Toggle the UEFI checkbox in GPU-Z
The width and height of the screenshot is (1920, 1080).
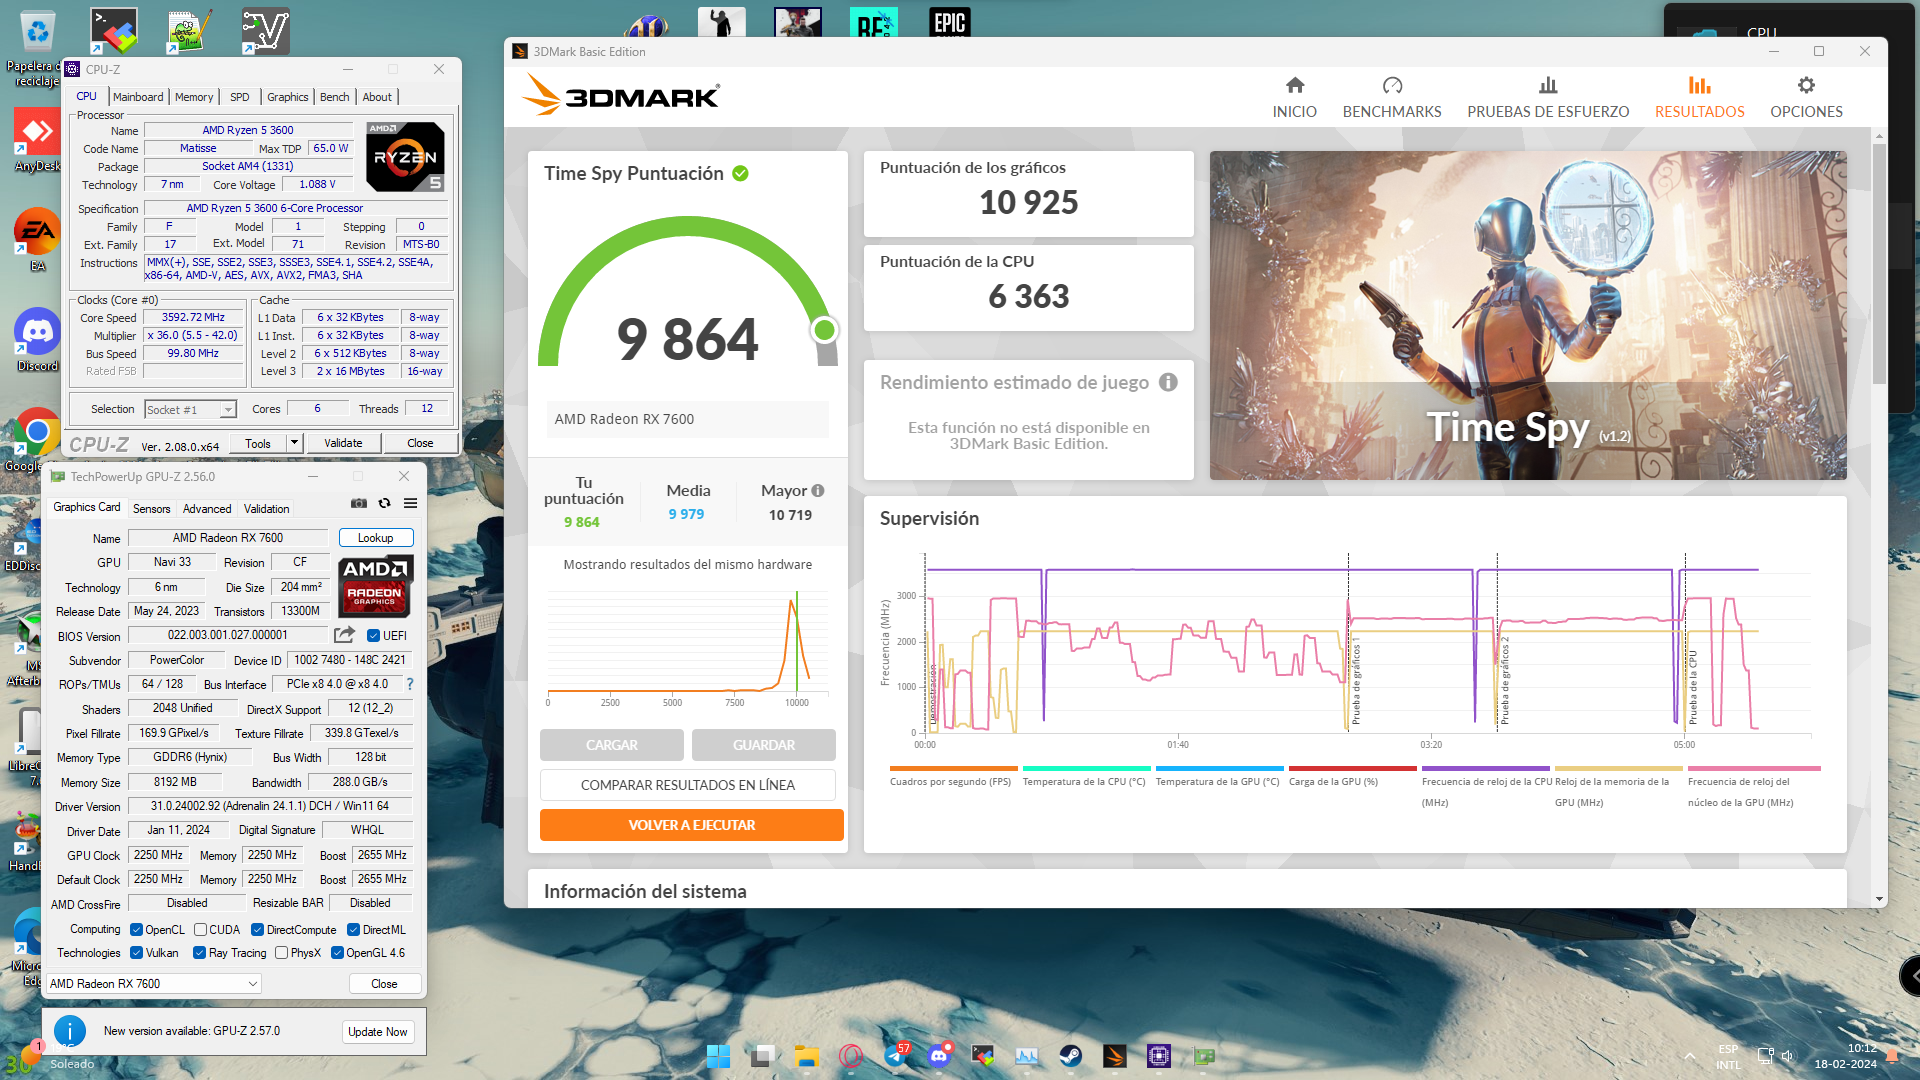(373, 636)
